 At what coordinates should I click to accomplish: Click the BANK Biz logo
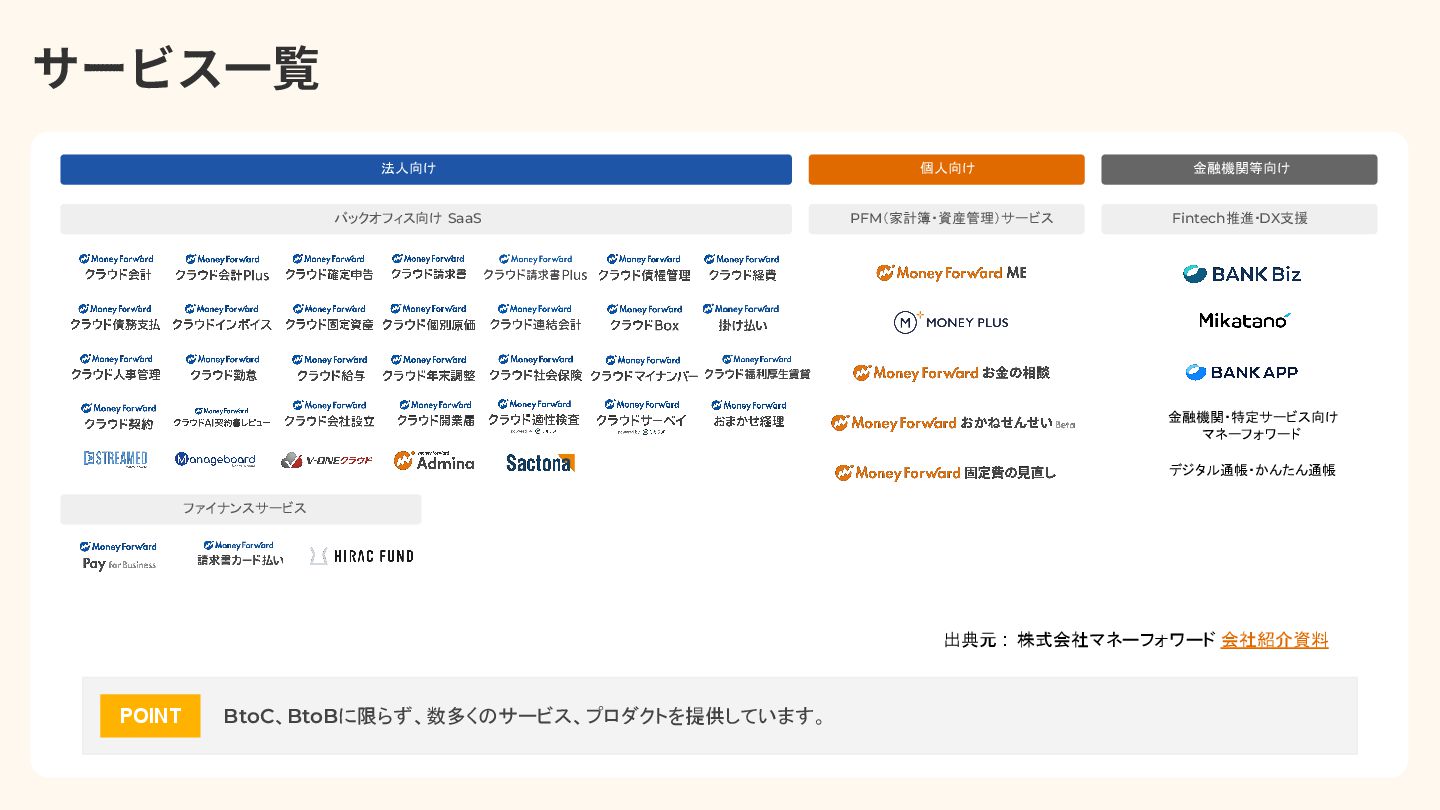pos(1242,274)
